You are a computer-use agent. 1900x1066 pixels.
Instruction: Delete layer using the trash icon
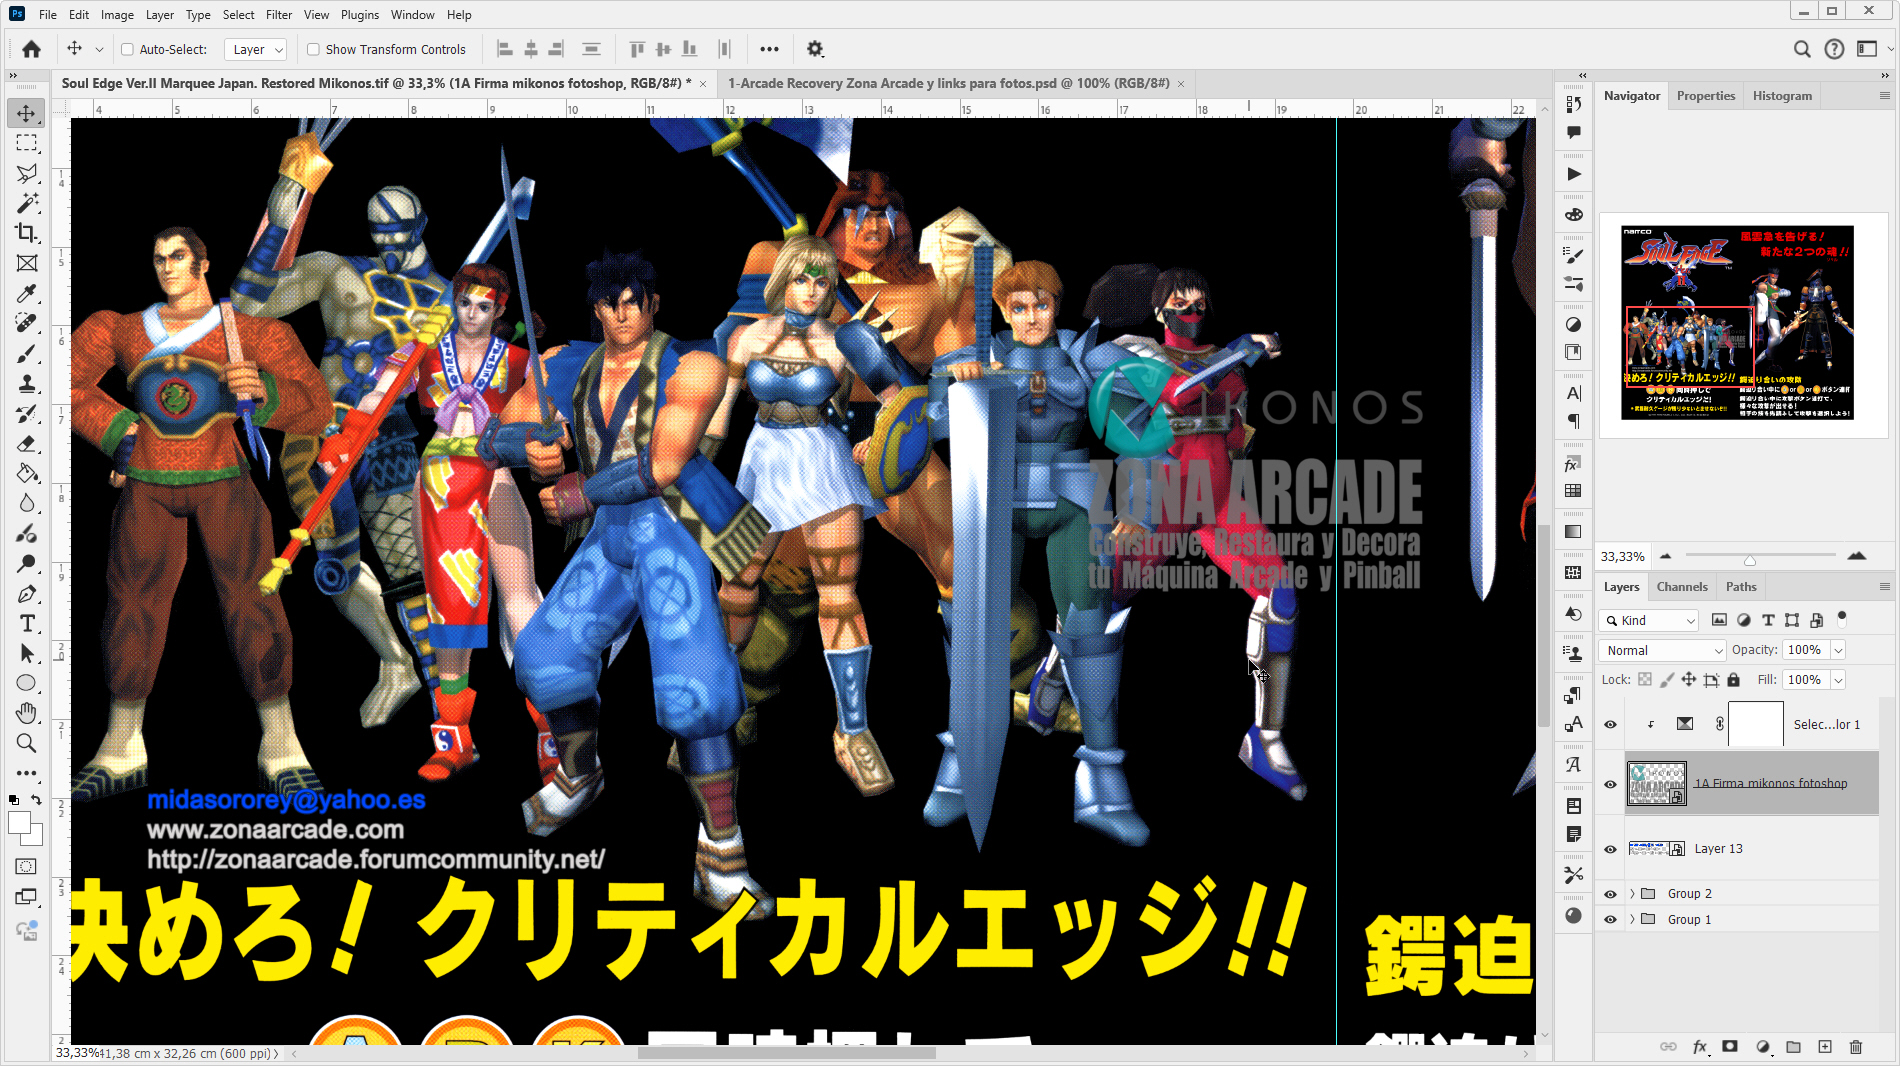click(x=1856, y=1047)
